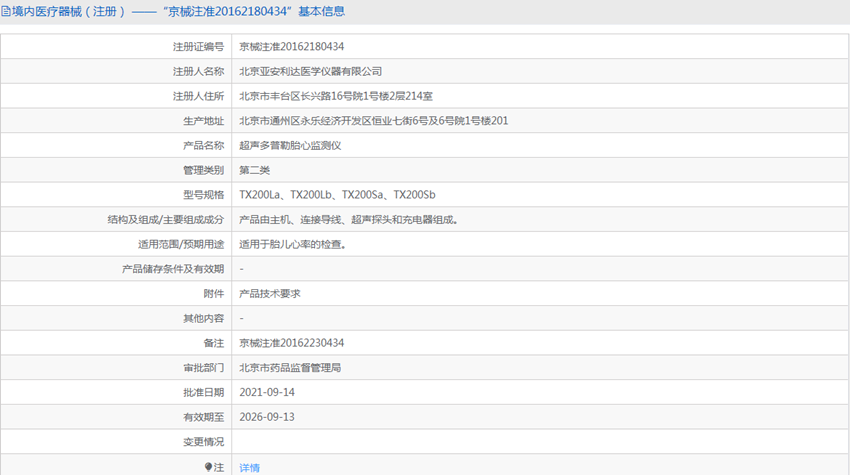Click the 结构及组成/主要组成成分 label

165,220
